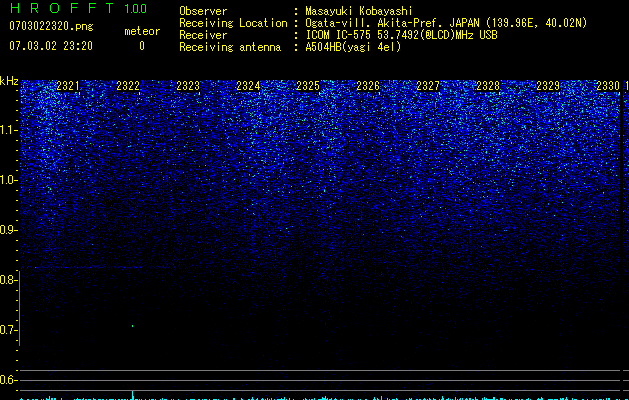Screen dimensions: 629x400
Task: Click the 0.7 kHz axis label
Action: pos(9,330)
